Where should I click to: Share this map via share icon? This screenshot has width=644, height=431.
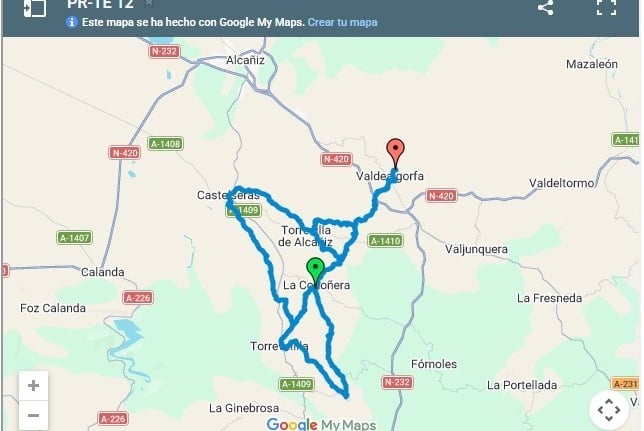pos(545,7)
